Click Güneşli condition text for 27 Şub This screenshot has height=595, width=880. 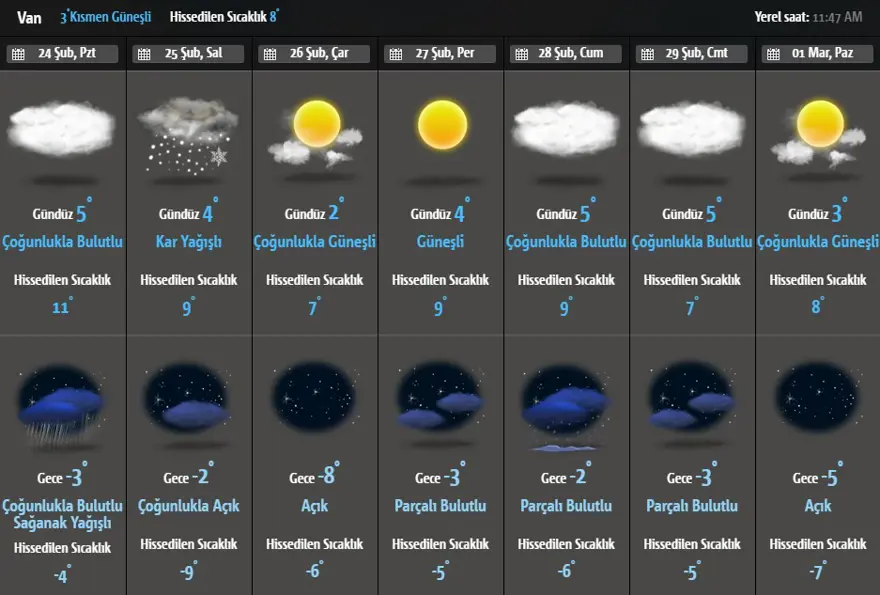[x=441, y=242]
